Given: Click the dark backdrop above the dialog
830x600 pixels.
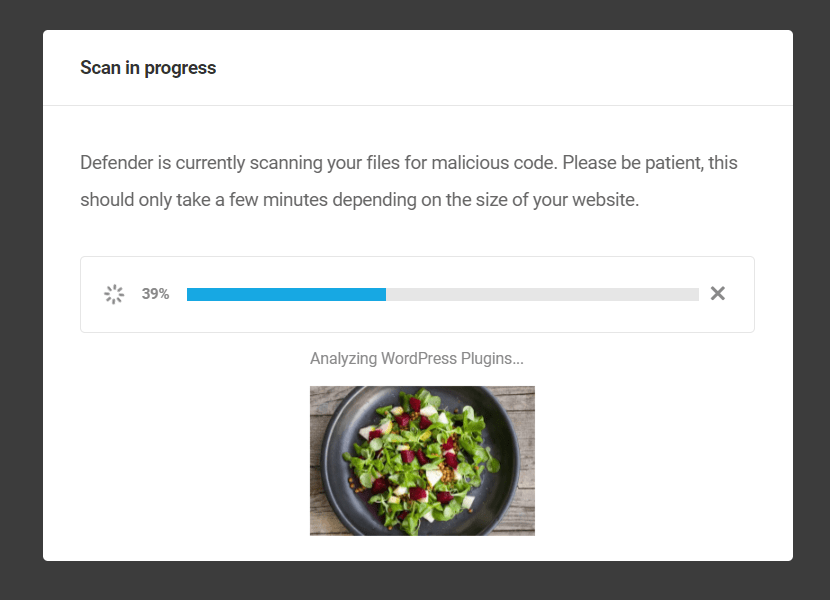Looking at the screenshot, I should pos(415,14).
